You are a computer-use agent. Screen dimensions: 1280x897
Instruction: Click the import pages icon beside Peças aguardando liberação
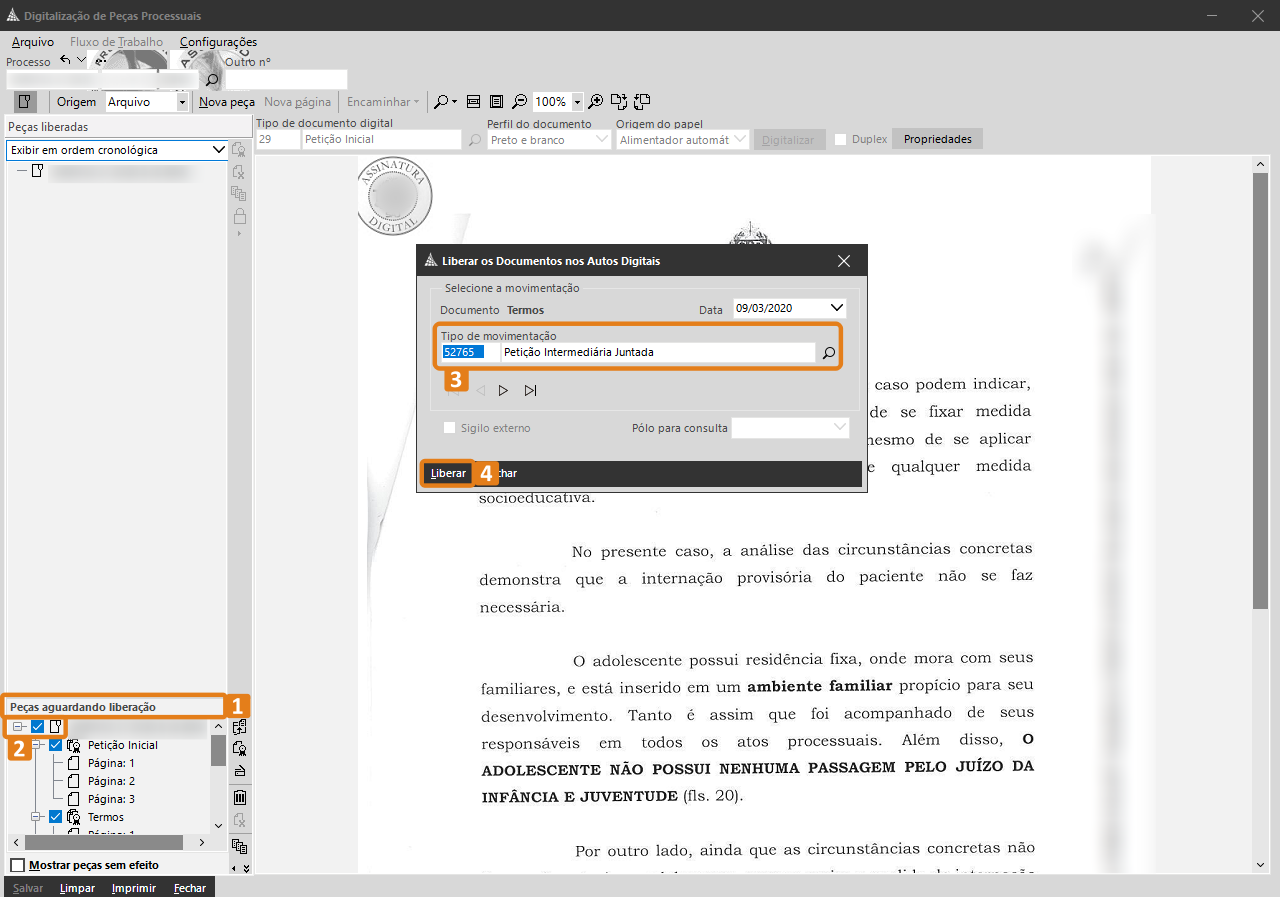(239, 727)
